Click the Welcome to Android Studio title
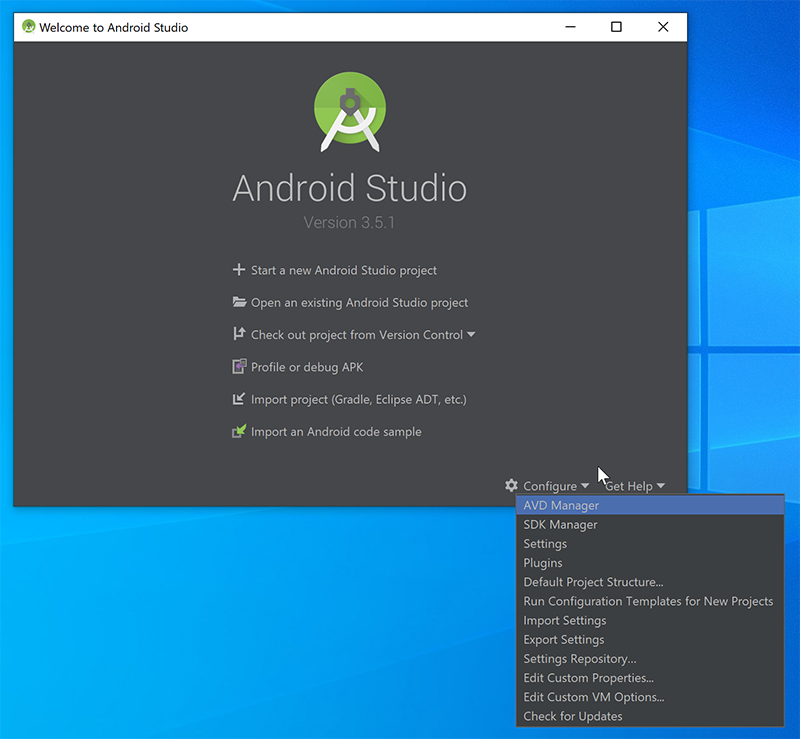 click(114, 28)
